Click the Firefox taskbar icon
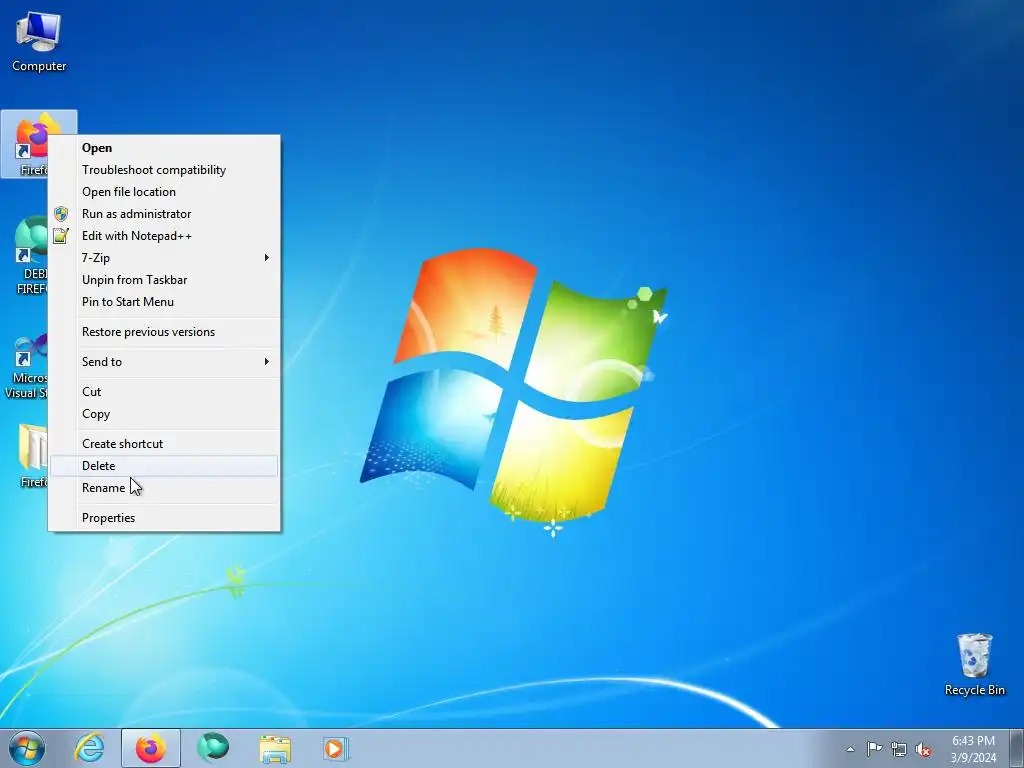The image size is (1024, 768). tap(151, 748)
